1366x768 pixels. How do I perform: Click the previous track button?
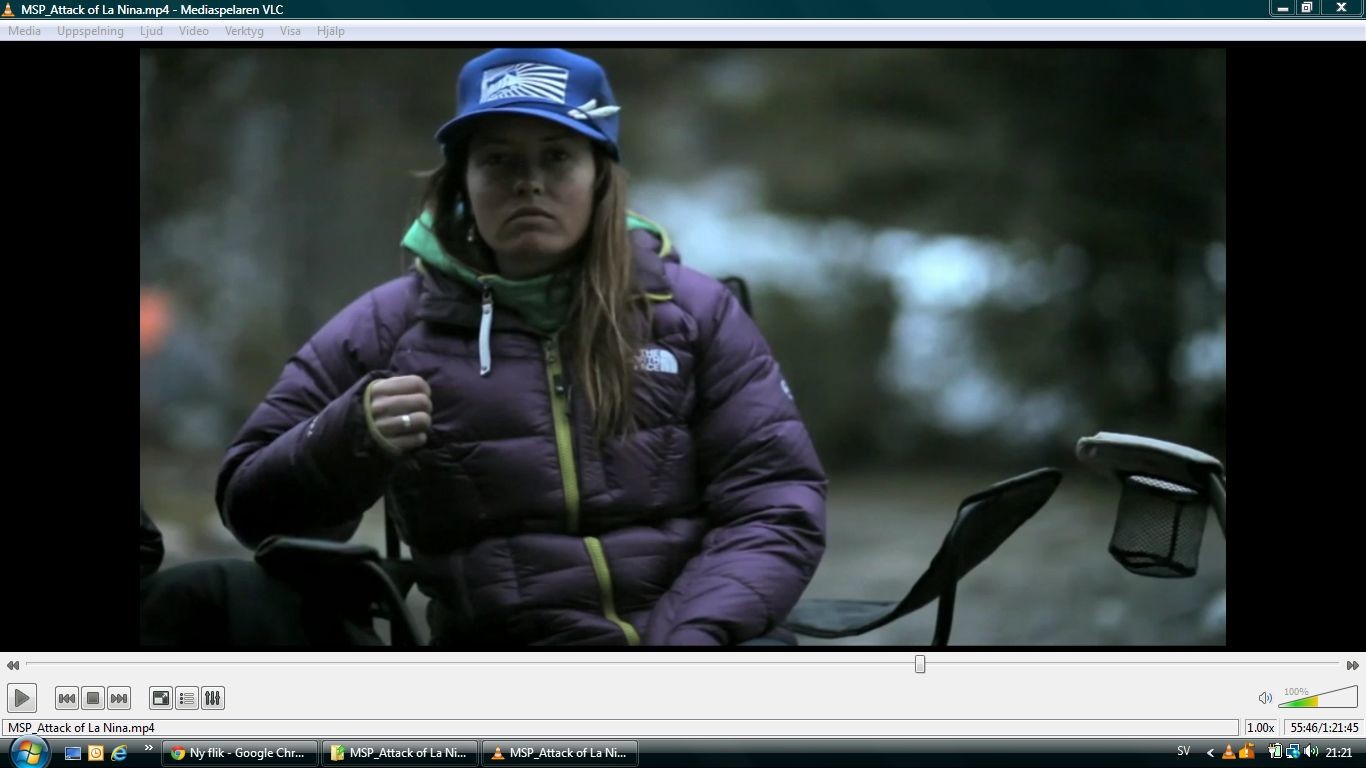point(66,698)
